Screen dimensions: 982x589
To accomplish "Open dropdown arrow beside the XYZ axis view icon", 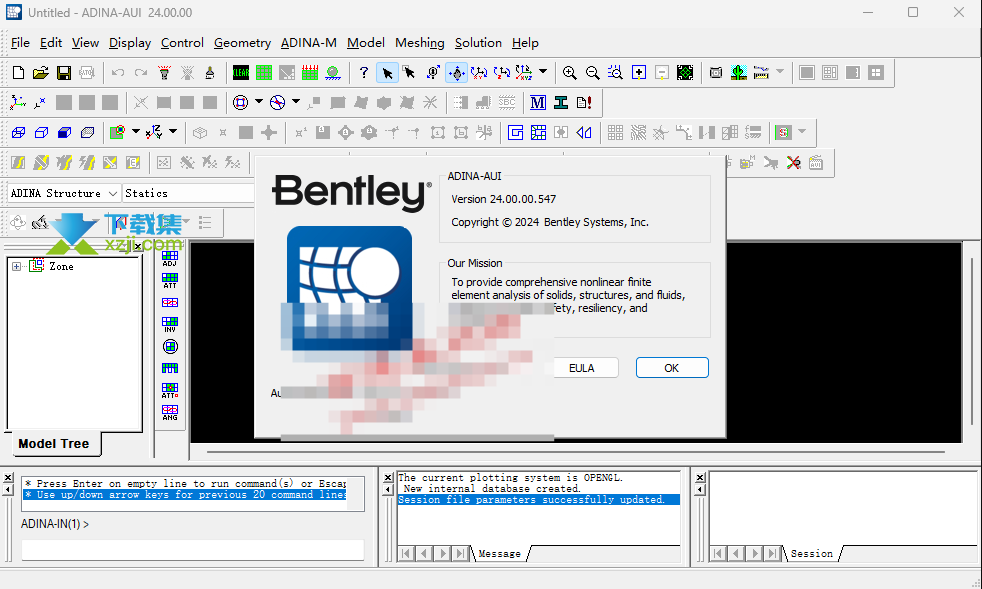I will tap(173, 132).
